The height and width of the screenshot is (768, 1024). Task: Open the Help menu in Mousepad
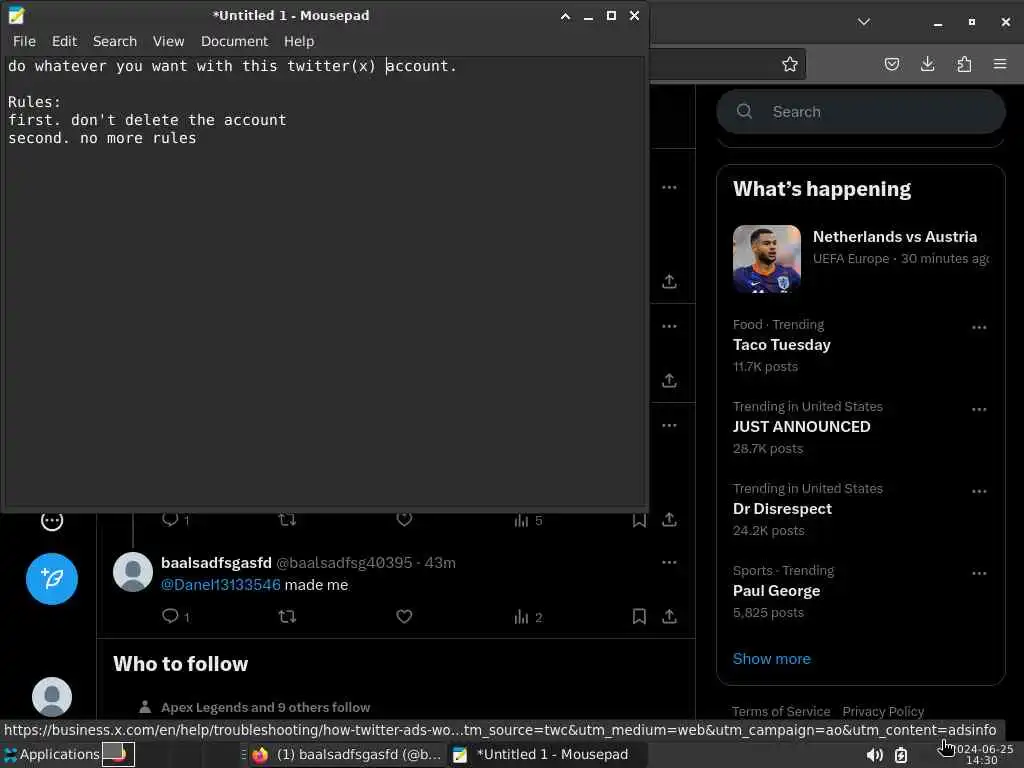click(x=298, y=41)
